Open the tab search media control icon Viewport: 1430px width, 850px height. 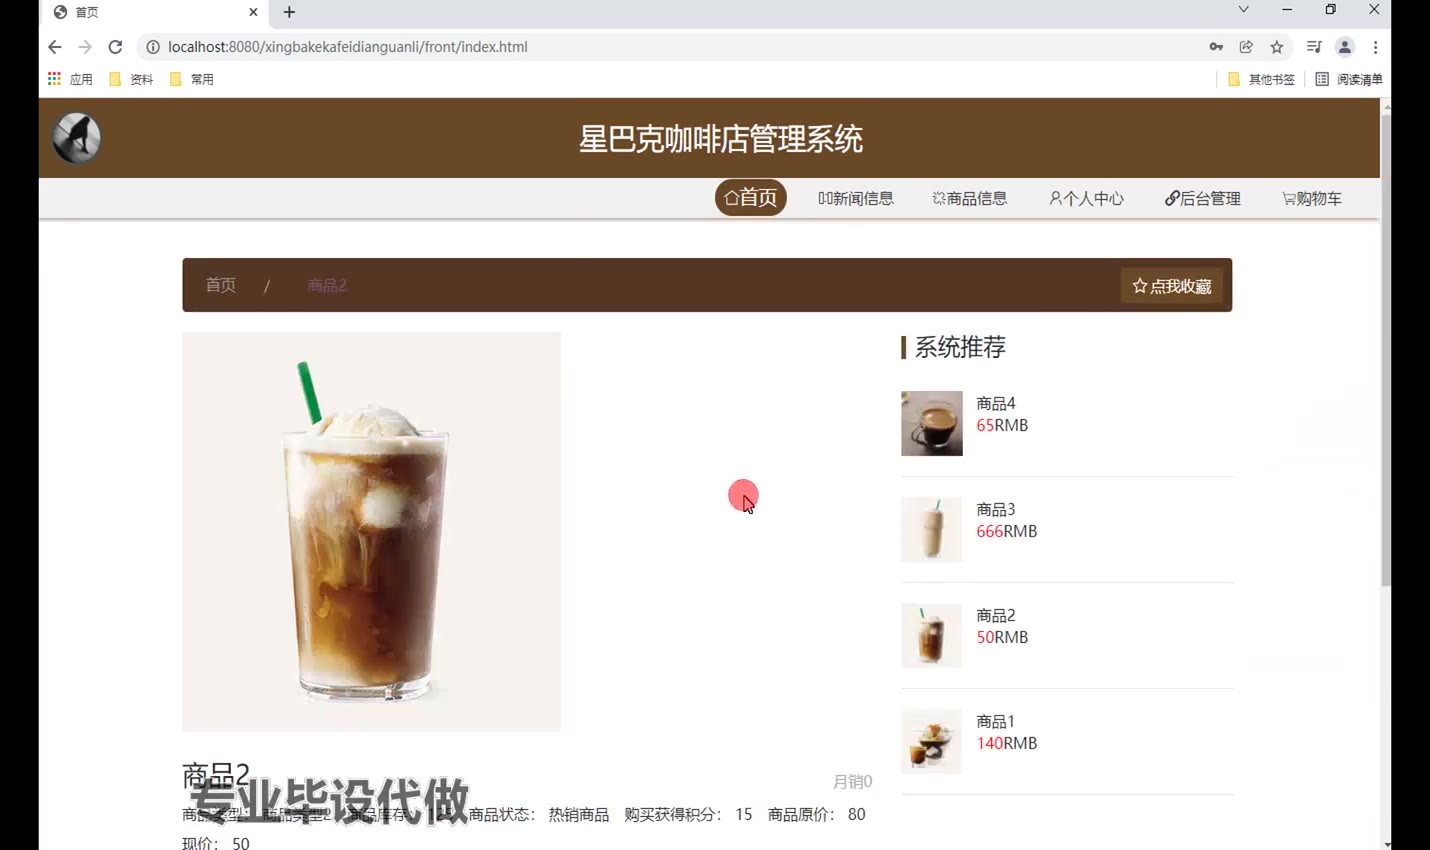point(1314,47)
